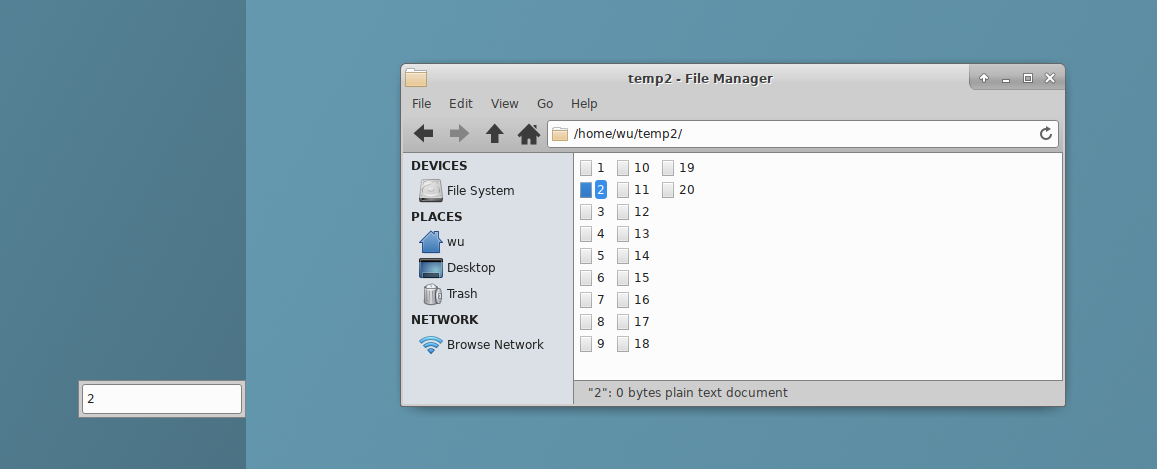Click the rename text box containing 2
The height and width of the screenshot is (469, 1157).
click(x=161, y=399)
